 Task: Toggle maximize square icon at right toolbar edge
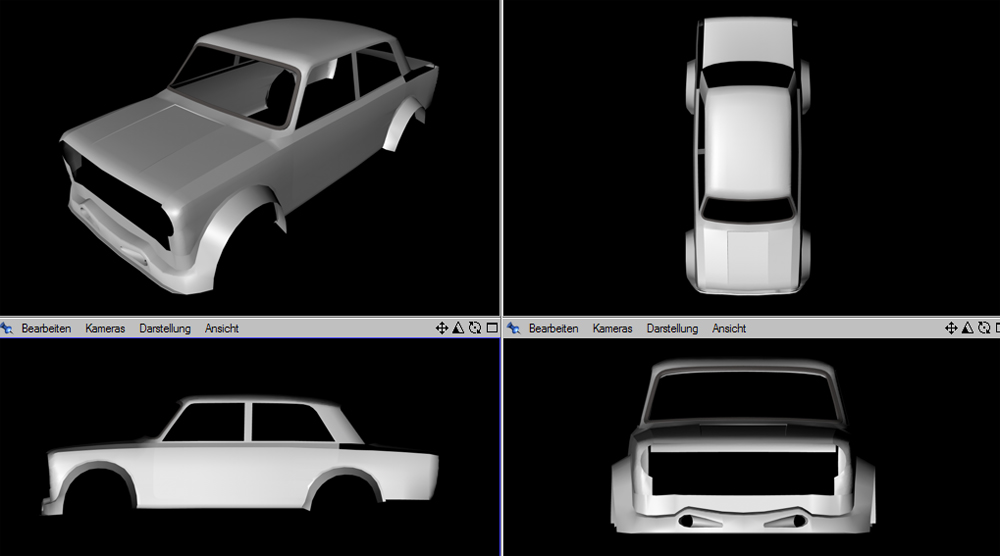coord(996,328)
